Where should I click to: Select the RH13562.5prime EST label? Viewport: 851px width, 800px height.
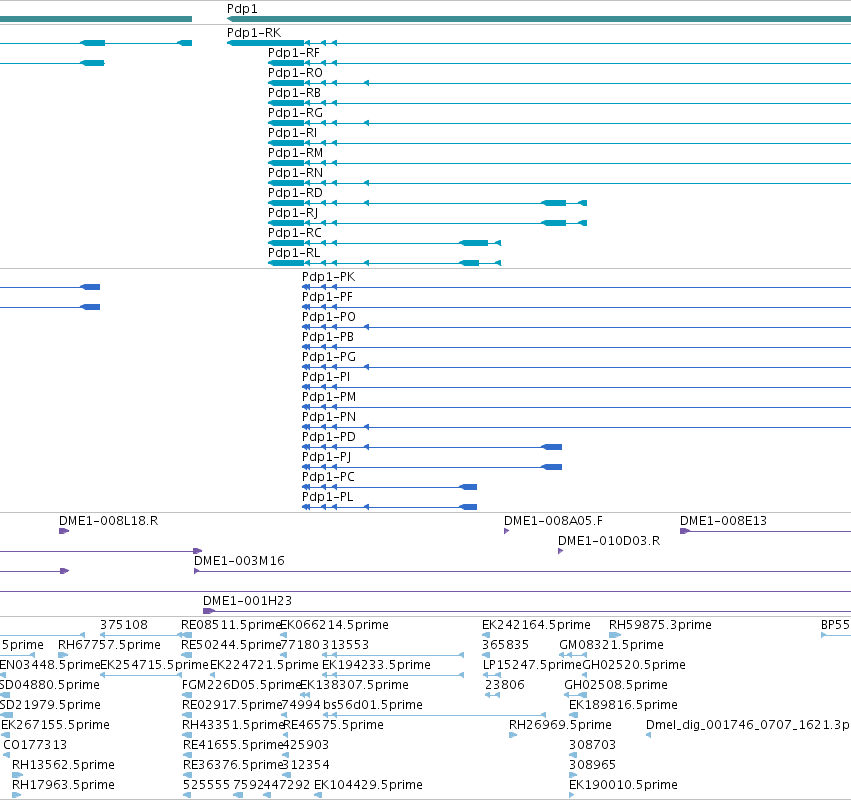(63, 765)
